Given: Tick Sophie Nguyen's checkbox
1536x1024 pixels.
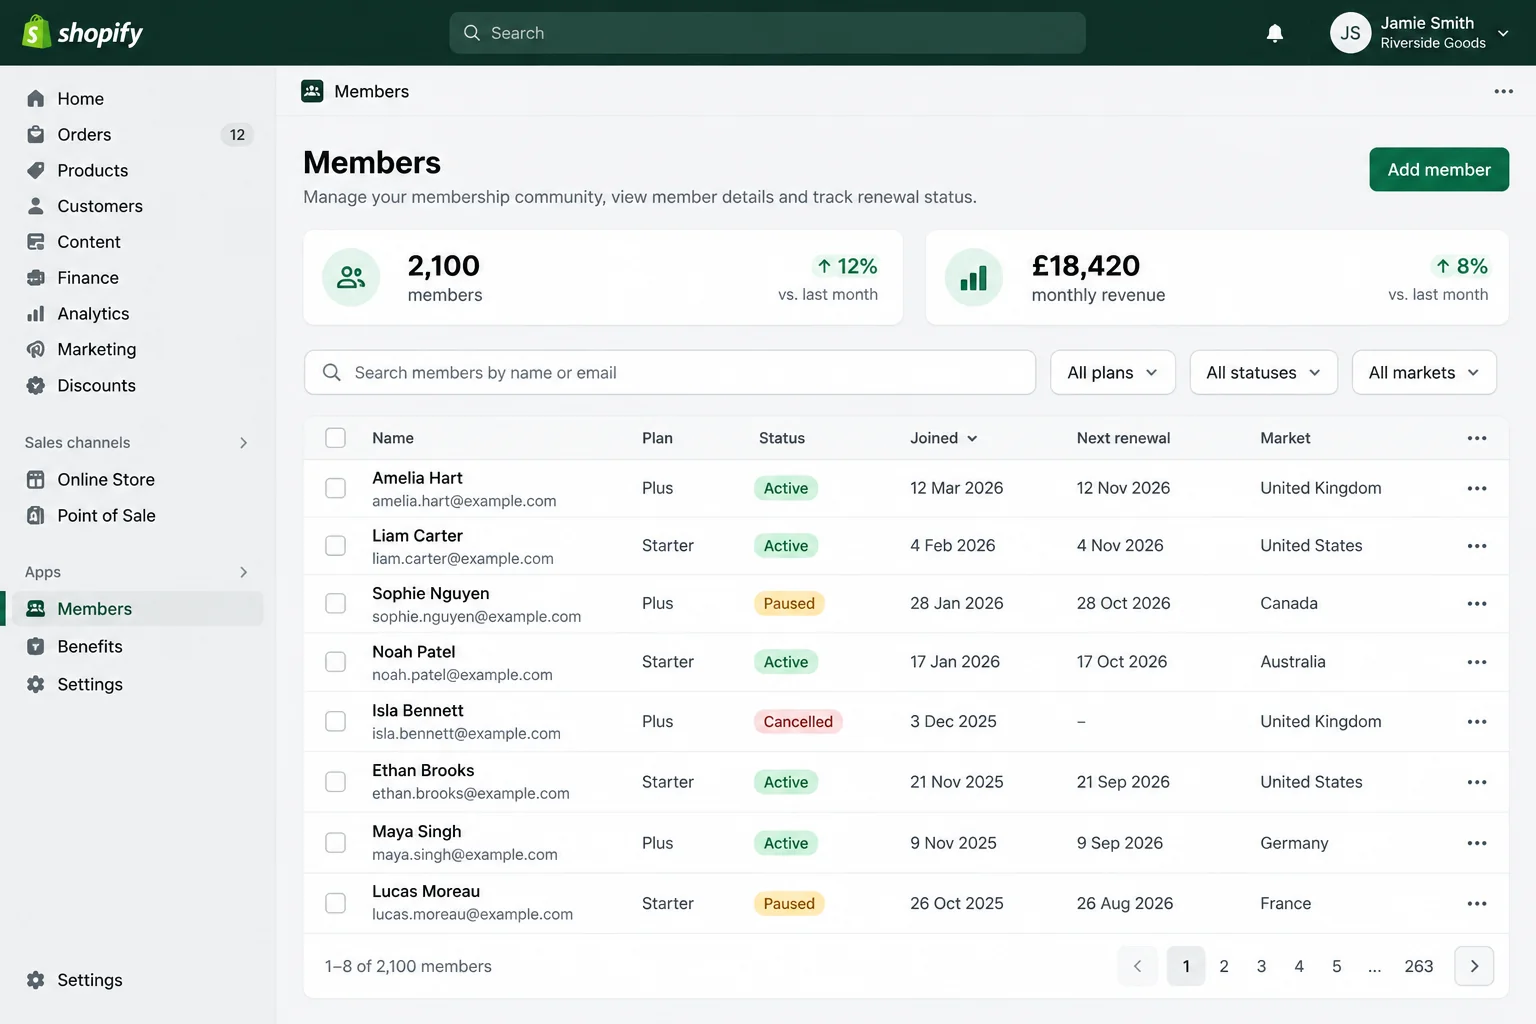Looking at the screenshot, I should 336,604.
